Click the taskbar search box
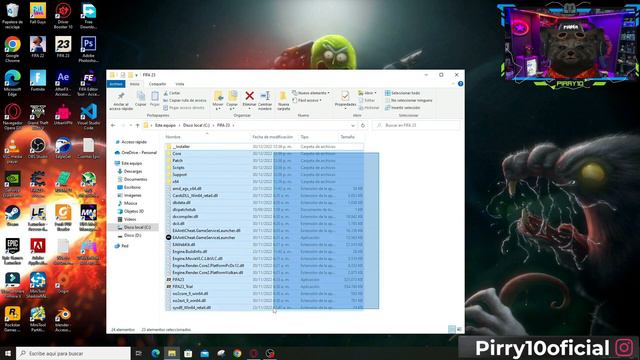The image size is (640, 360). (x=73, y=353)
